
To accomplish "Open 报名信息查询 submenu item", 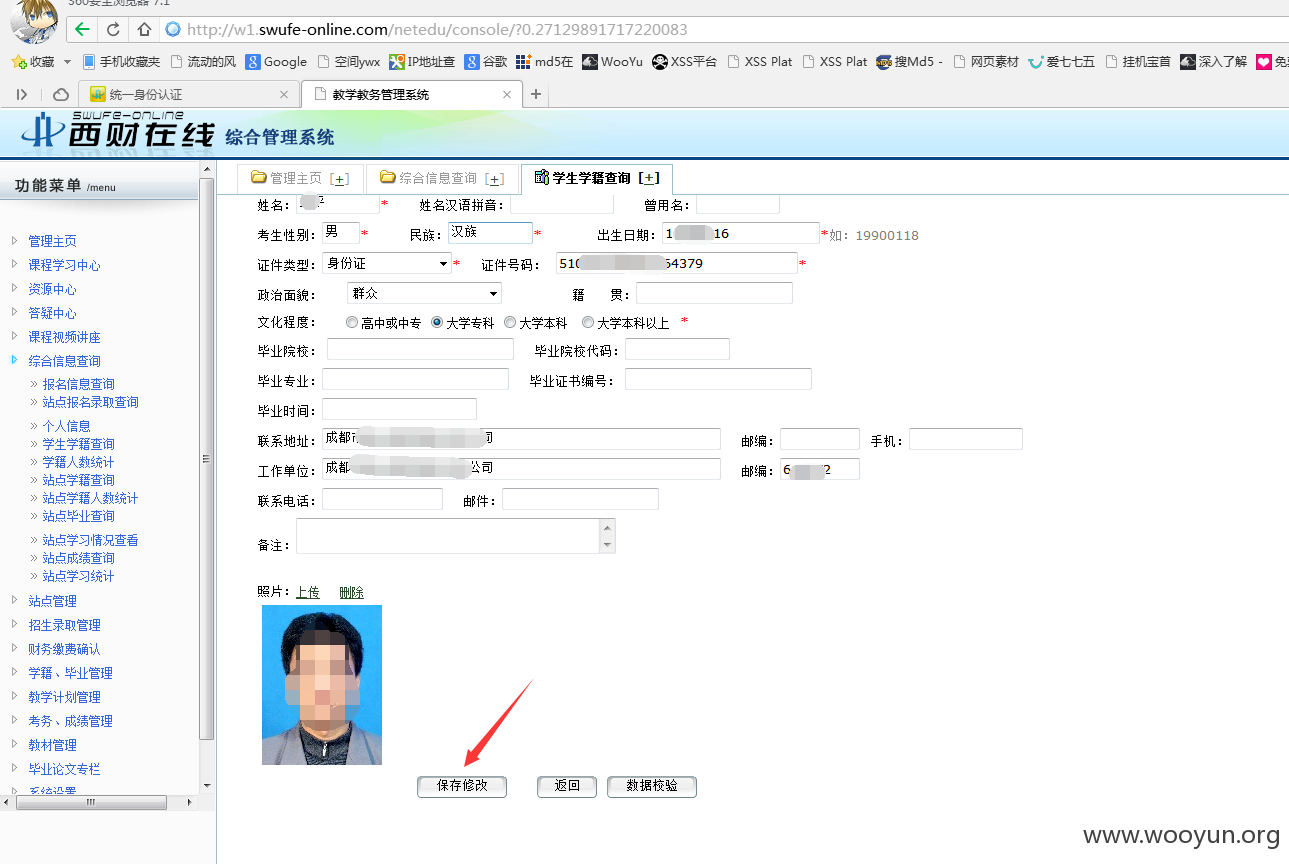I will (78, 384).
